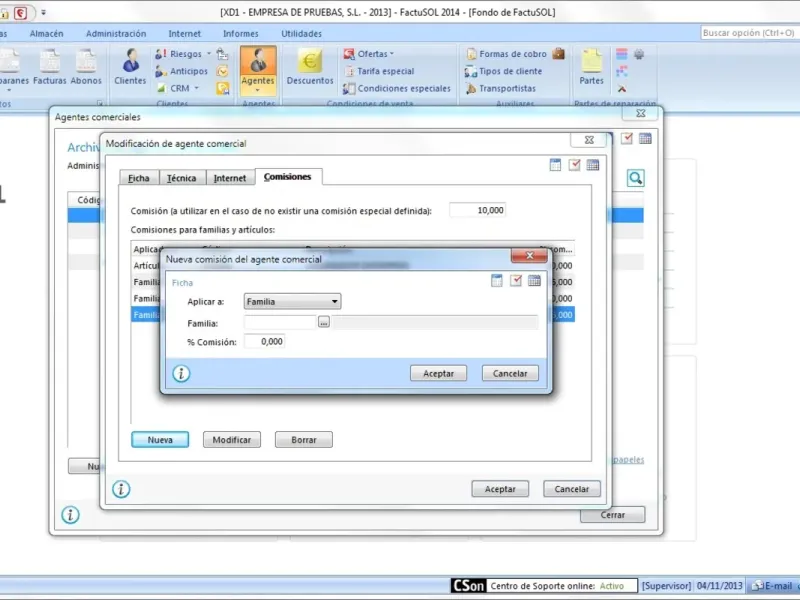Click the info icon in Agentes comerciales window

coord(70,515)
